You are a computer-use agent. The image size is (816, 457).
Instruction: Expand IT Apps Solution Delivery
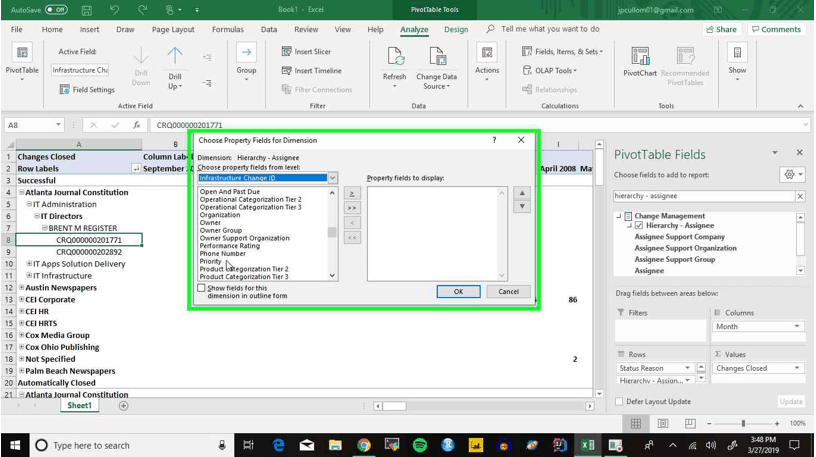click(x=30, y=263)
